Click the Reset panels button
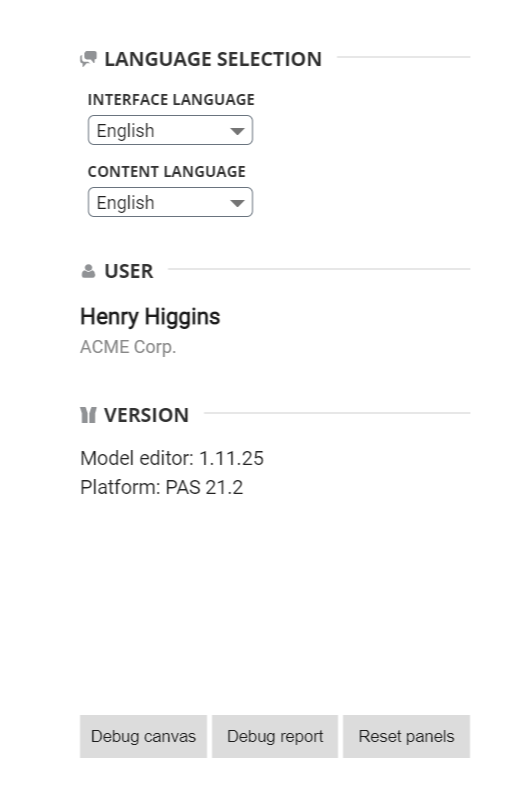The image size is (506, 794). coord(407,736)
